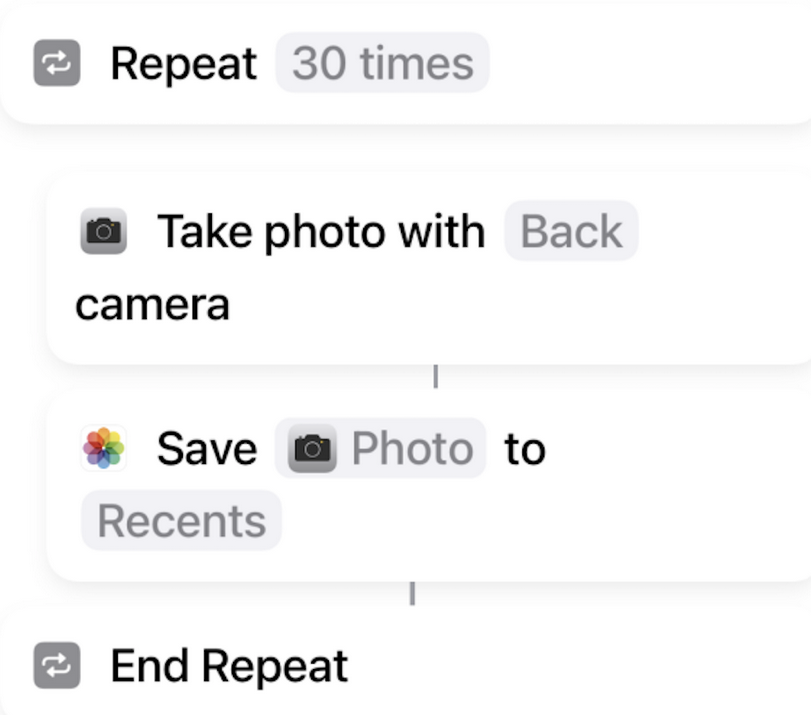Tap the "Take photo with" action text
This screenshot has width=811, height=715.
click(x=321, y=231)
